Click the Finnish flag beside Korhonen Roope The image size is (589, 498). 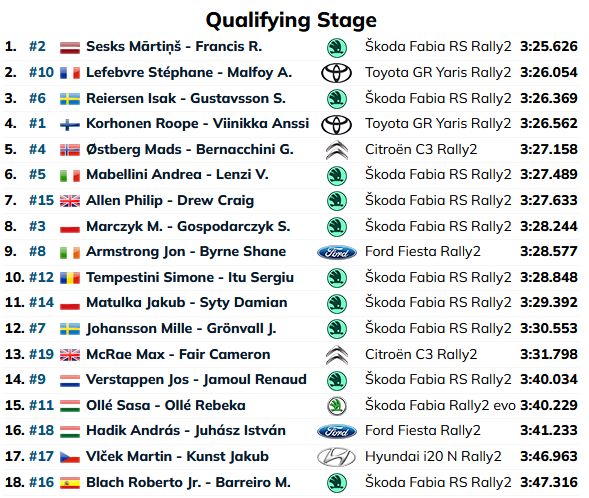pyautogui.click(x=70, y=124)
